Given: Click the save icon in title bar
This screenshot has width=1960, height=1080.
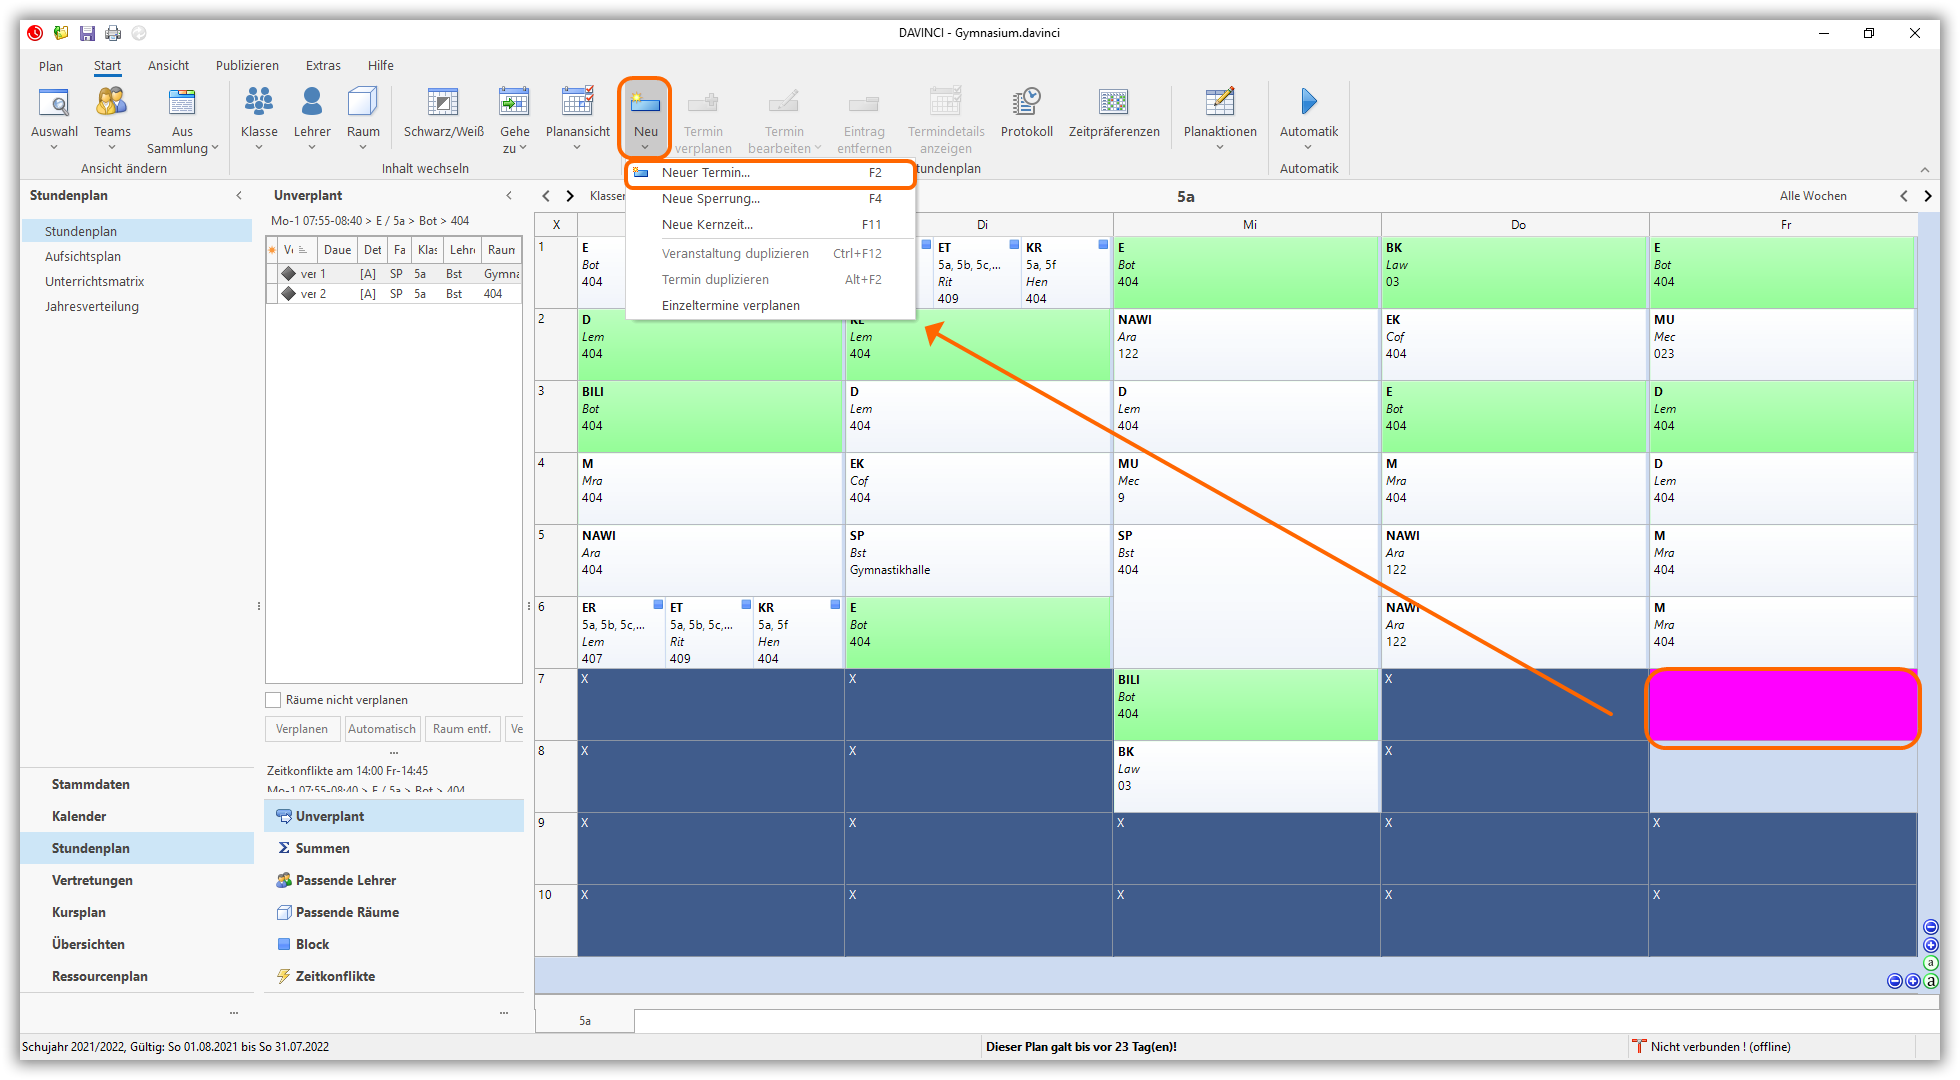Looking at the screenshot, I should click(x=87, y=33).
